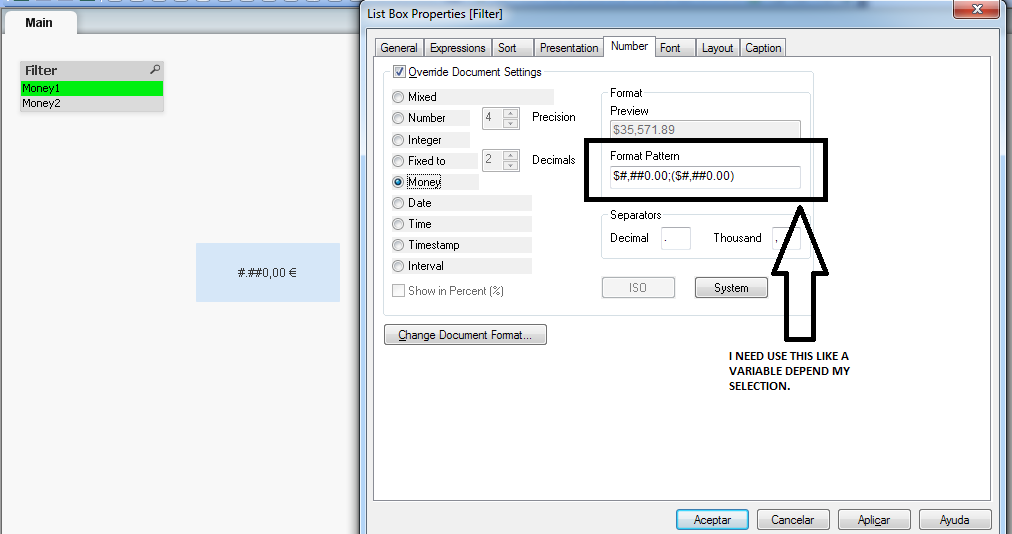Select Money1 in the Filter list box

(92, 88)
